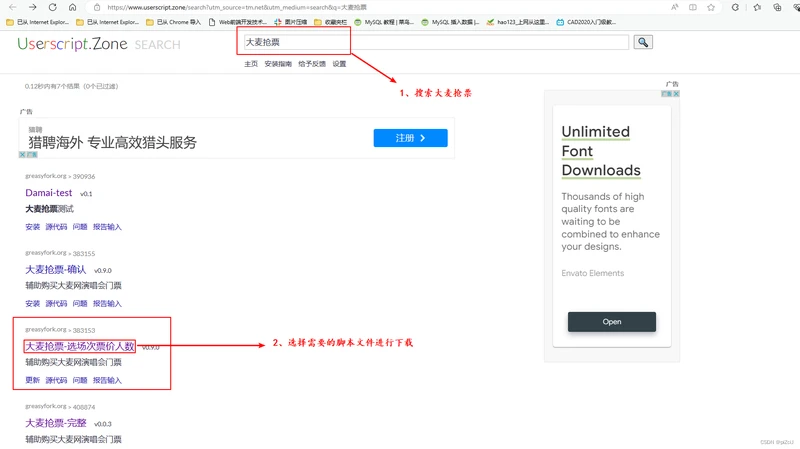Go back to the previous page
This screenshot has width=800, height=449.
pos(13,7)
